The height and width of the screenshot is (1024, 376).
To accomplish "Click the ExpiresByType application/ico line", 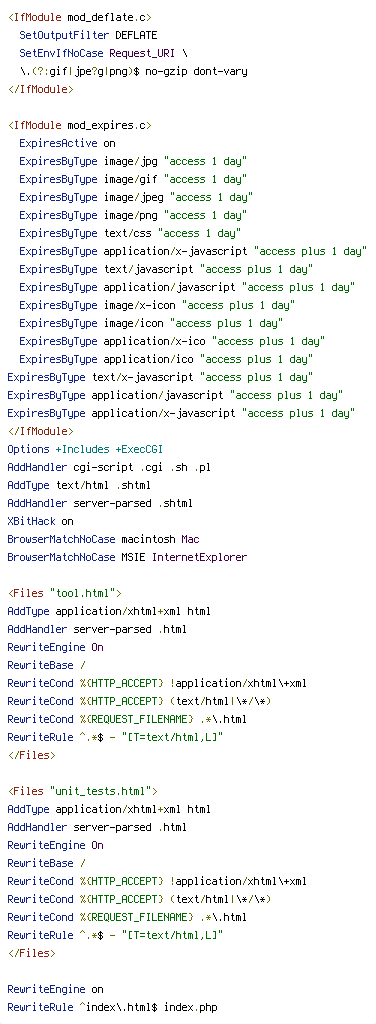I will pyautogui.click(x=166, y=359).
